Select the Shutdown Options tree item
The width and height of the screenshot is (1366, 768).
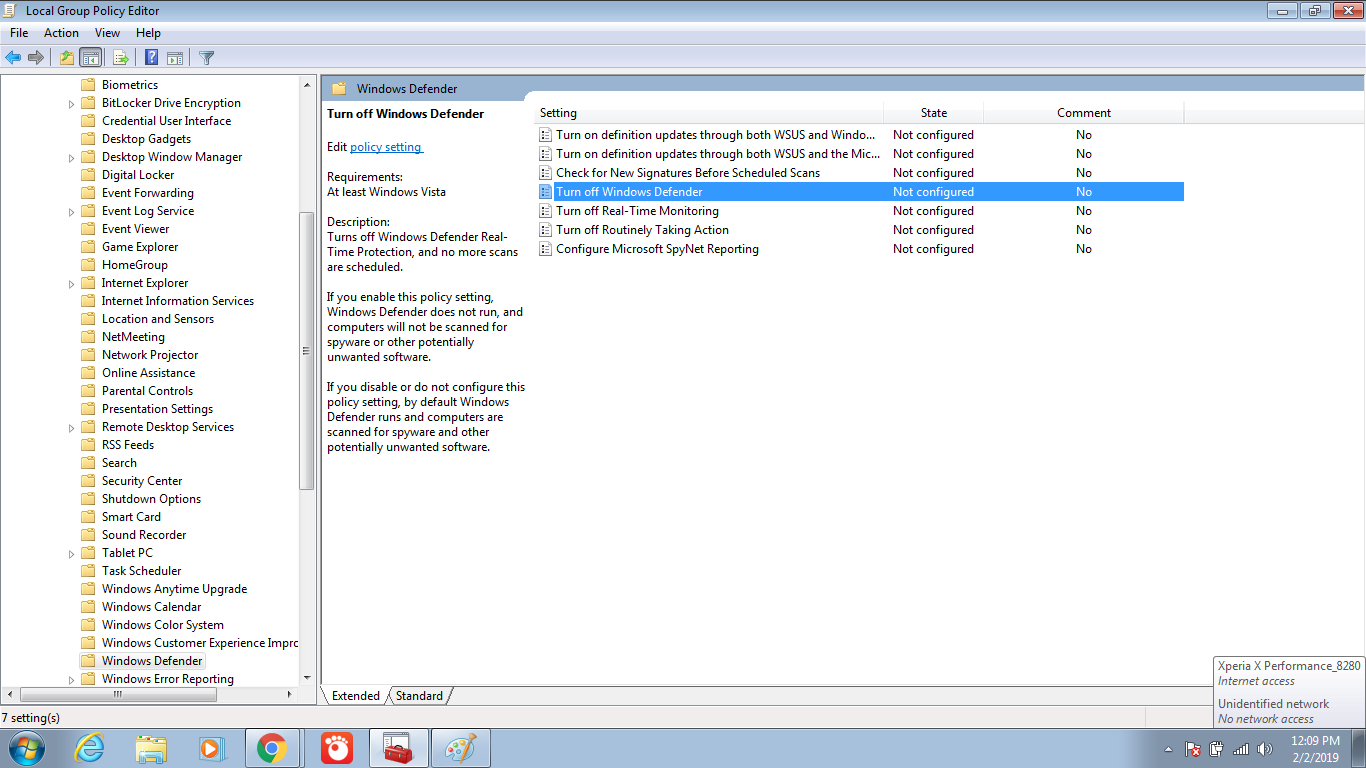pos(151,499)
